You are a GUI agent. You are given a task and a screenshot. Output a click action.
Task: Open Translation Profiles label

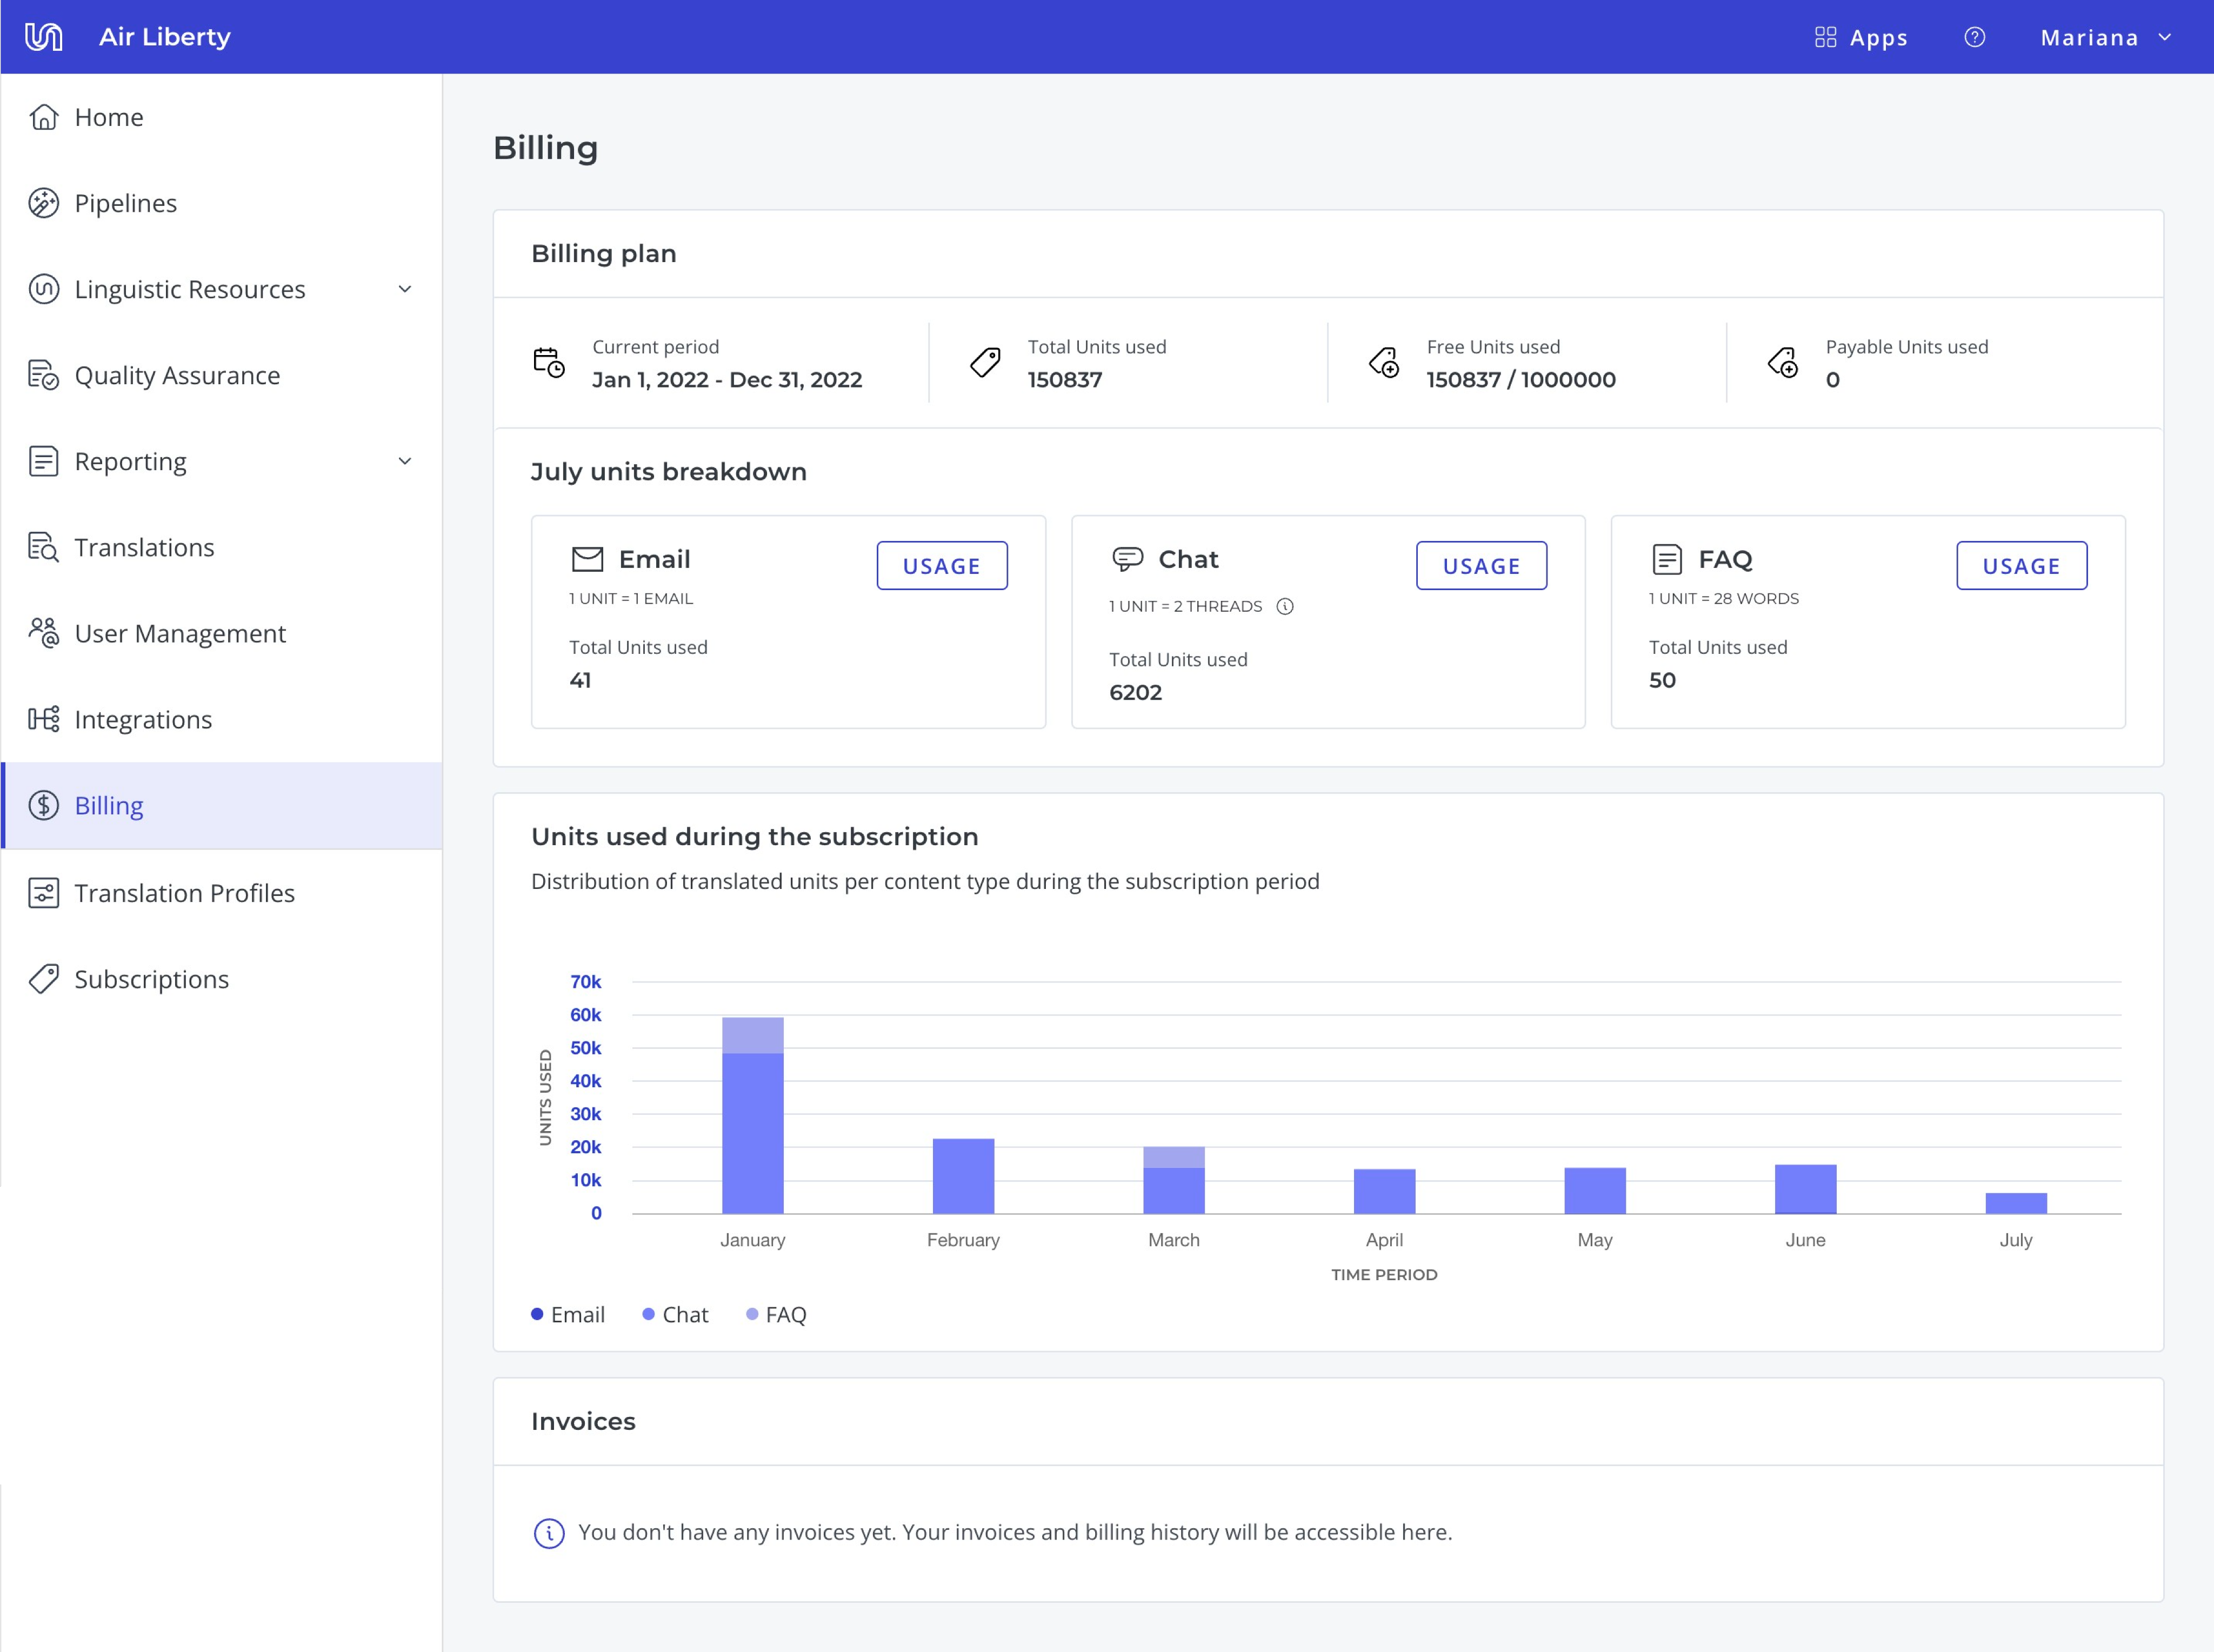[185, 892]
